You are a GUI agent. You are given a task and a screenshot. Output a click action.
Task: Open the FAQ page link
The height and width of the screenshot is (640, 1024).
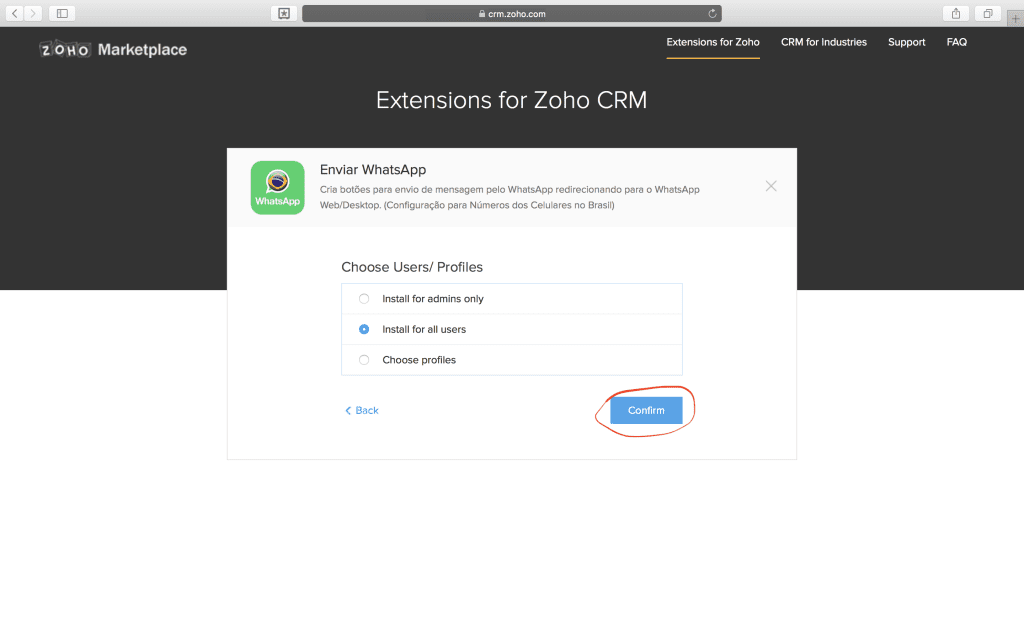point(957,42)
